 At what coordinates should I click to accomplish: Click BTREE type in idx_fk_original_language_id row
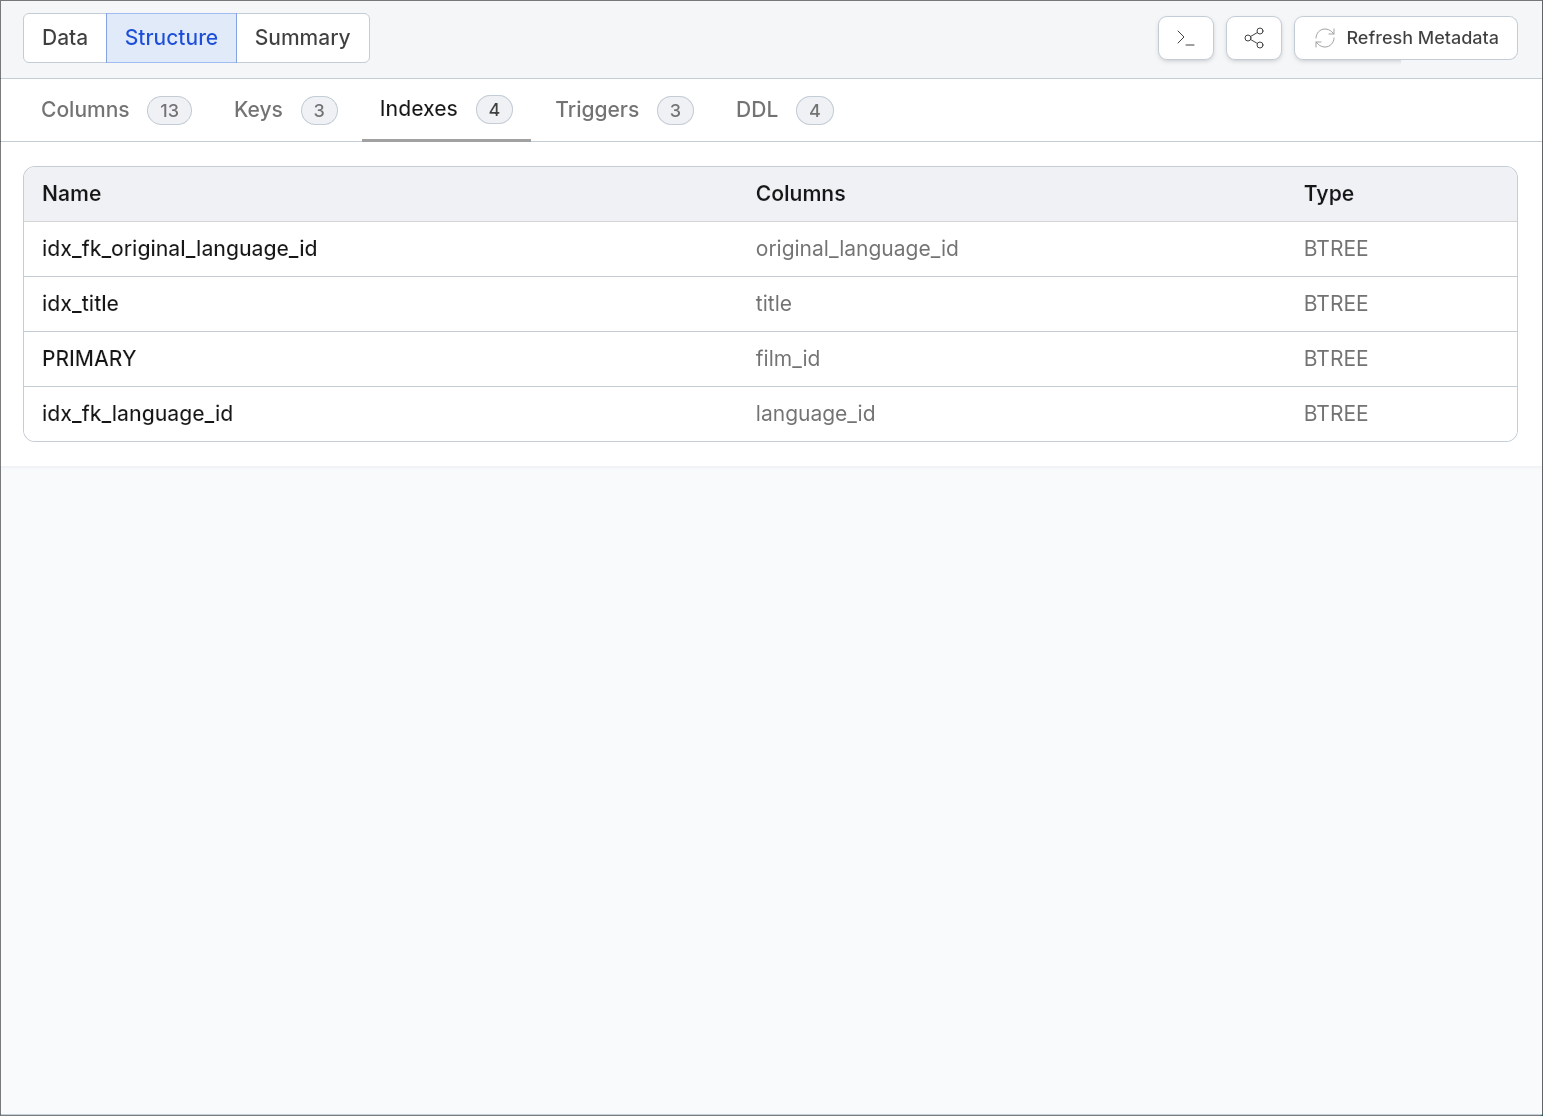[1335, 249]
